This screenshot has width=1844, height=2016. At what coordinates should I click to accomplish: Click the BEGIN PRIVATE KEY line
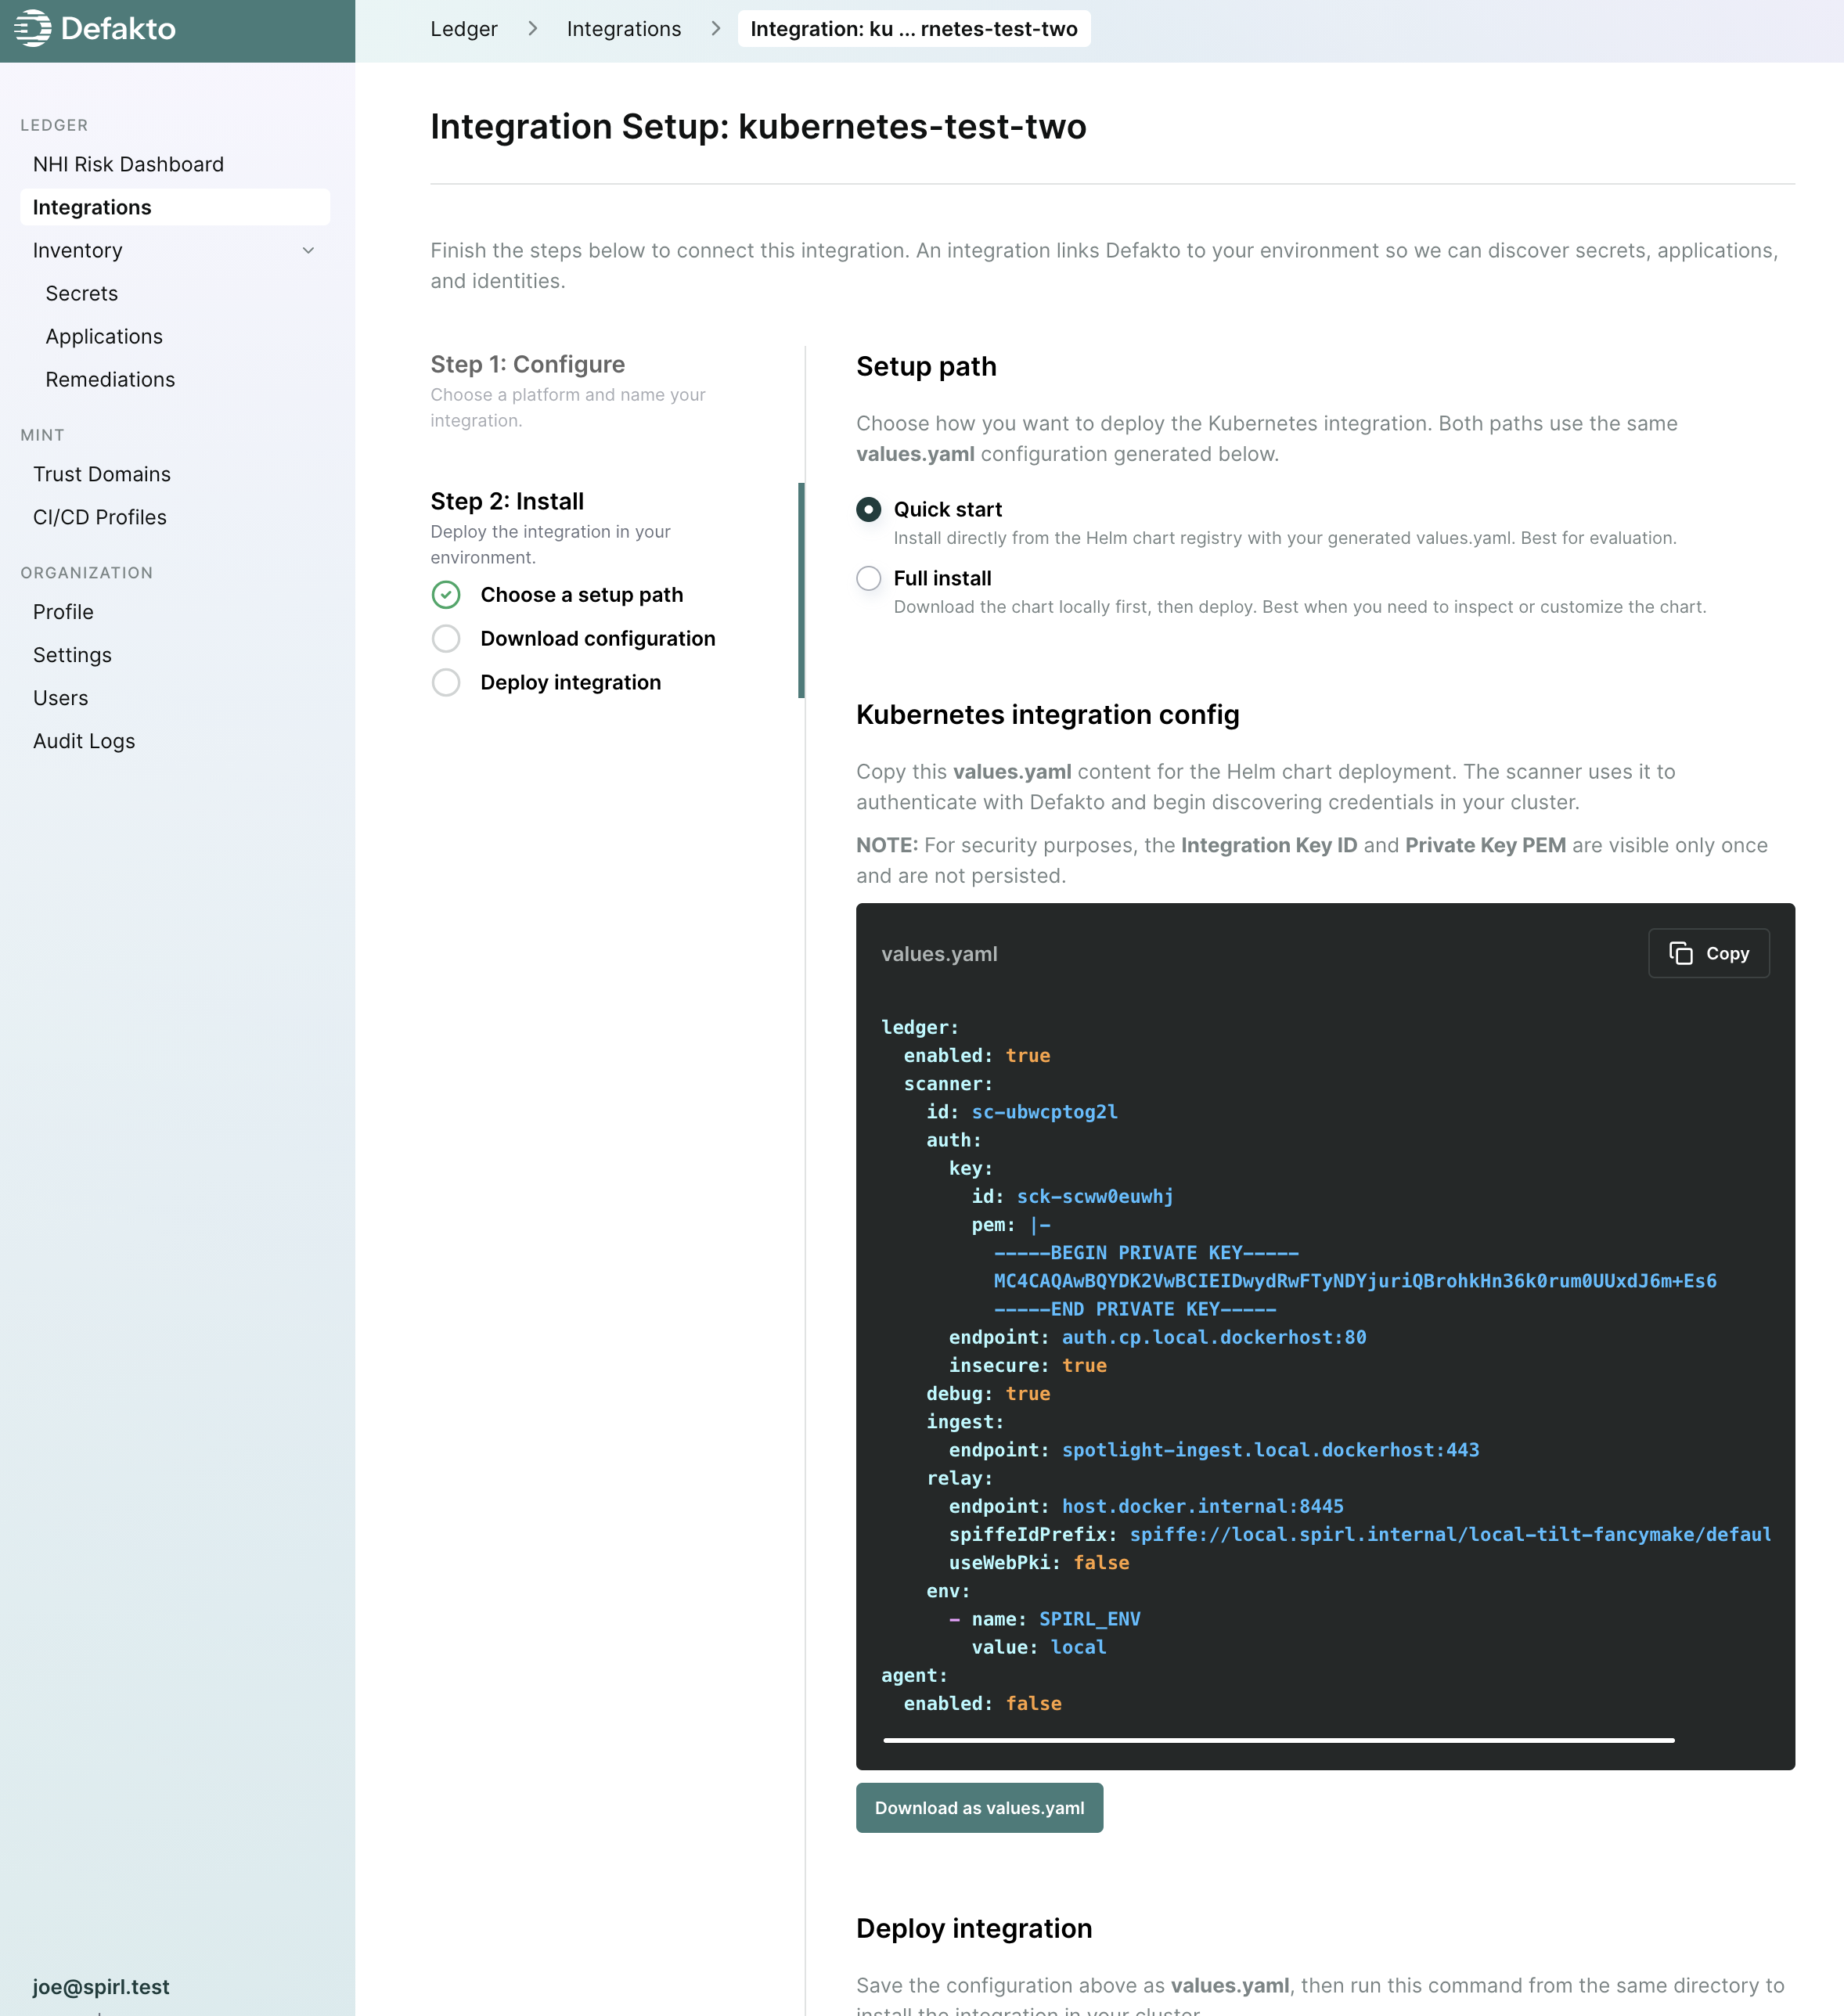click(1146, 1253)
